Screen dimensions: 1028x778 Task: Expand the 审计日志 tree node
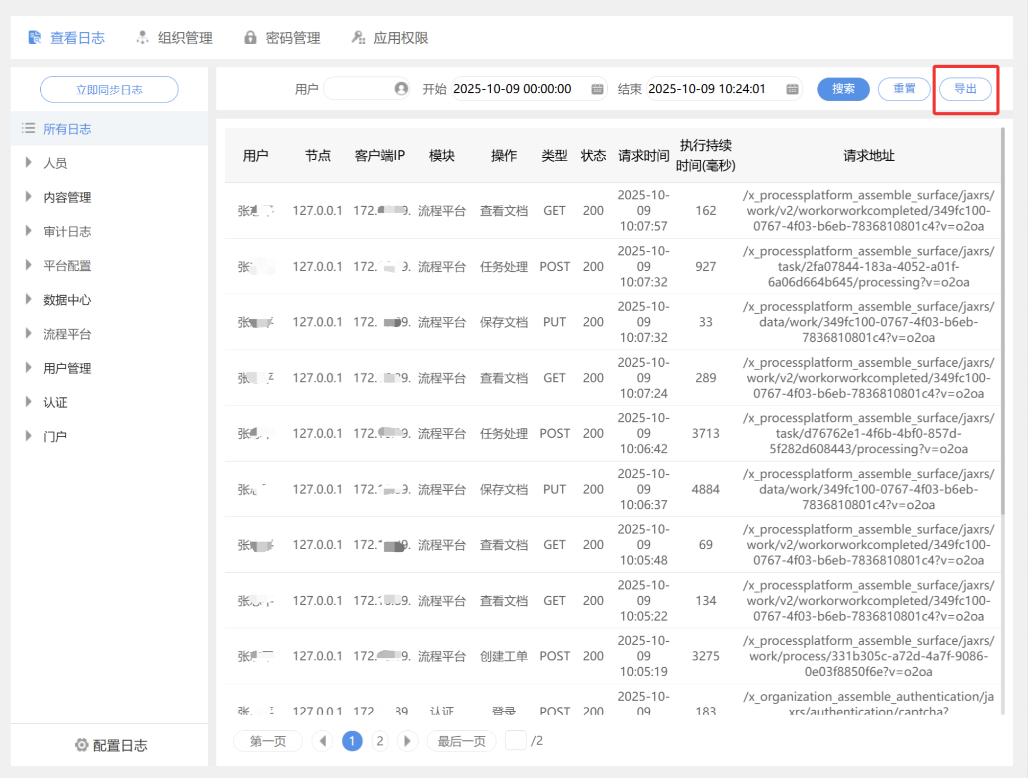pyautogui.click(x=29, y=231)
